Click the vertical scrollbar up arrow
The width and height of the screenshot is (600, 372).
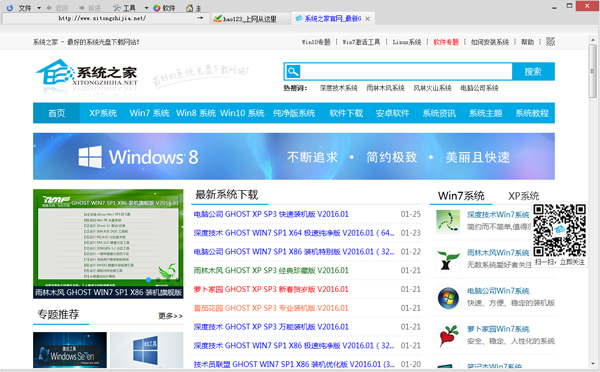click(x=593, y=40)
